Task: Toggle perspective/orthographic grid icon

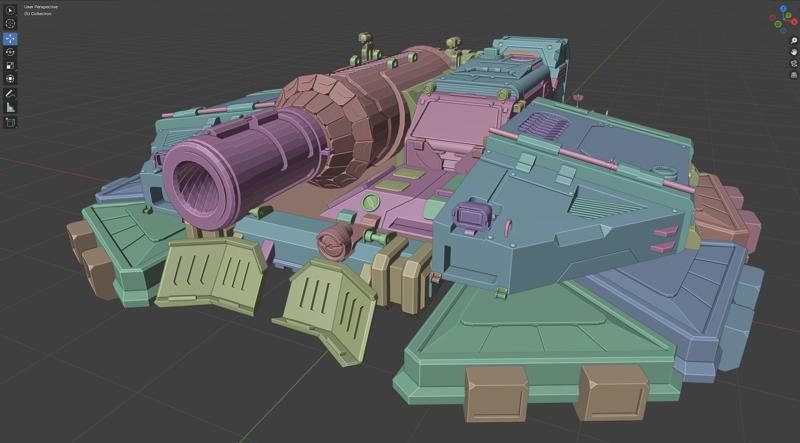Action: 794,75
